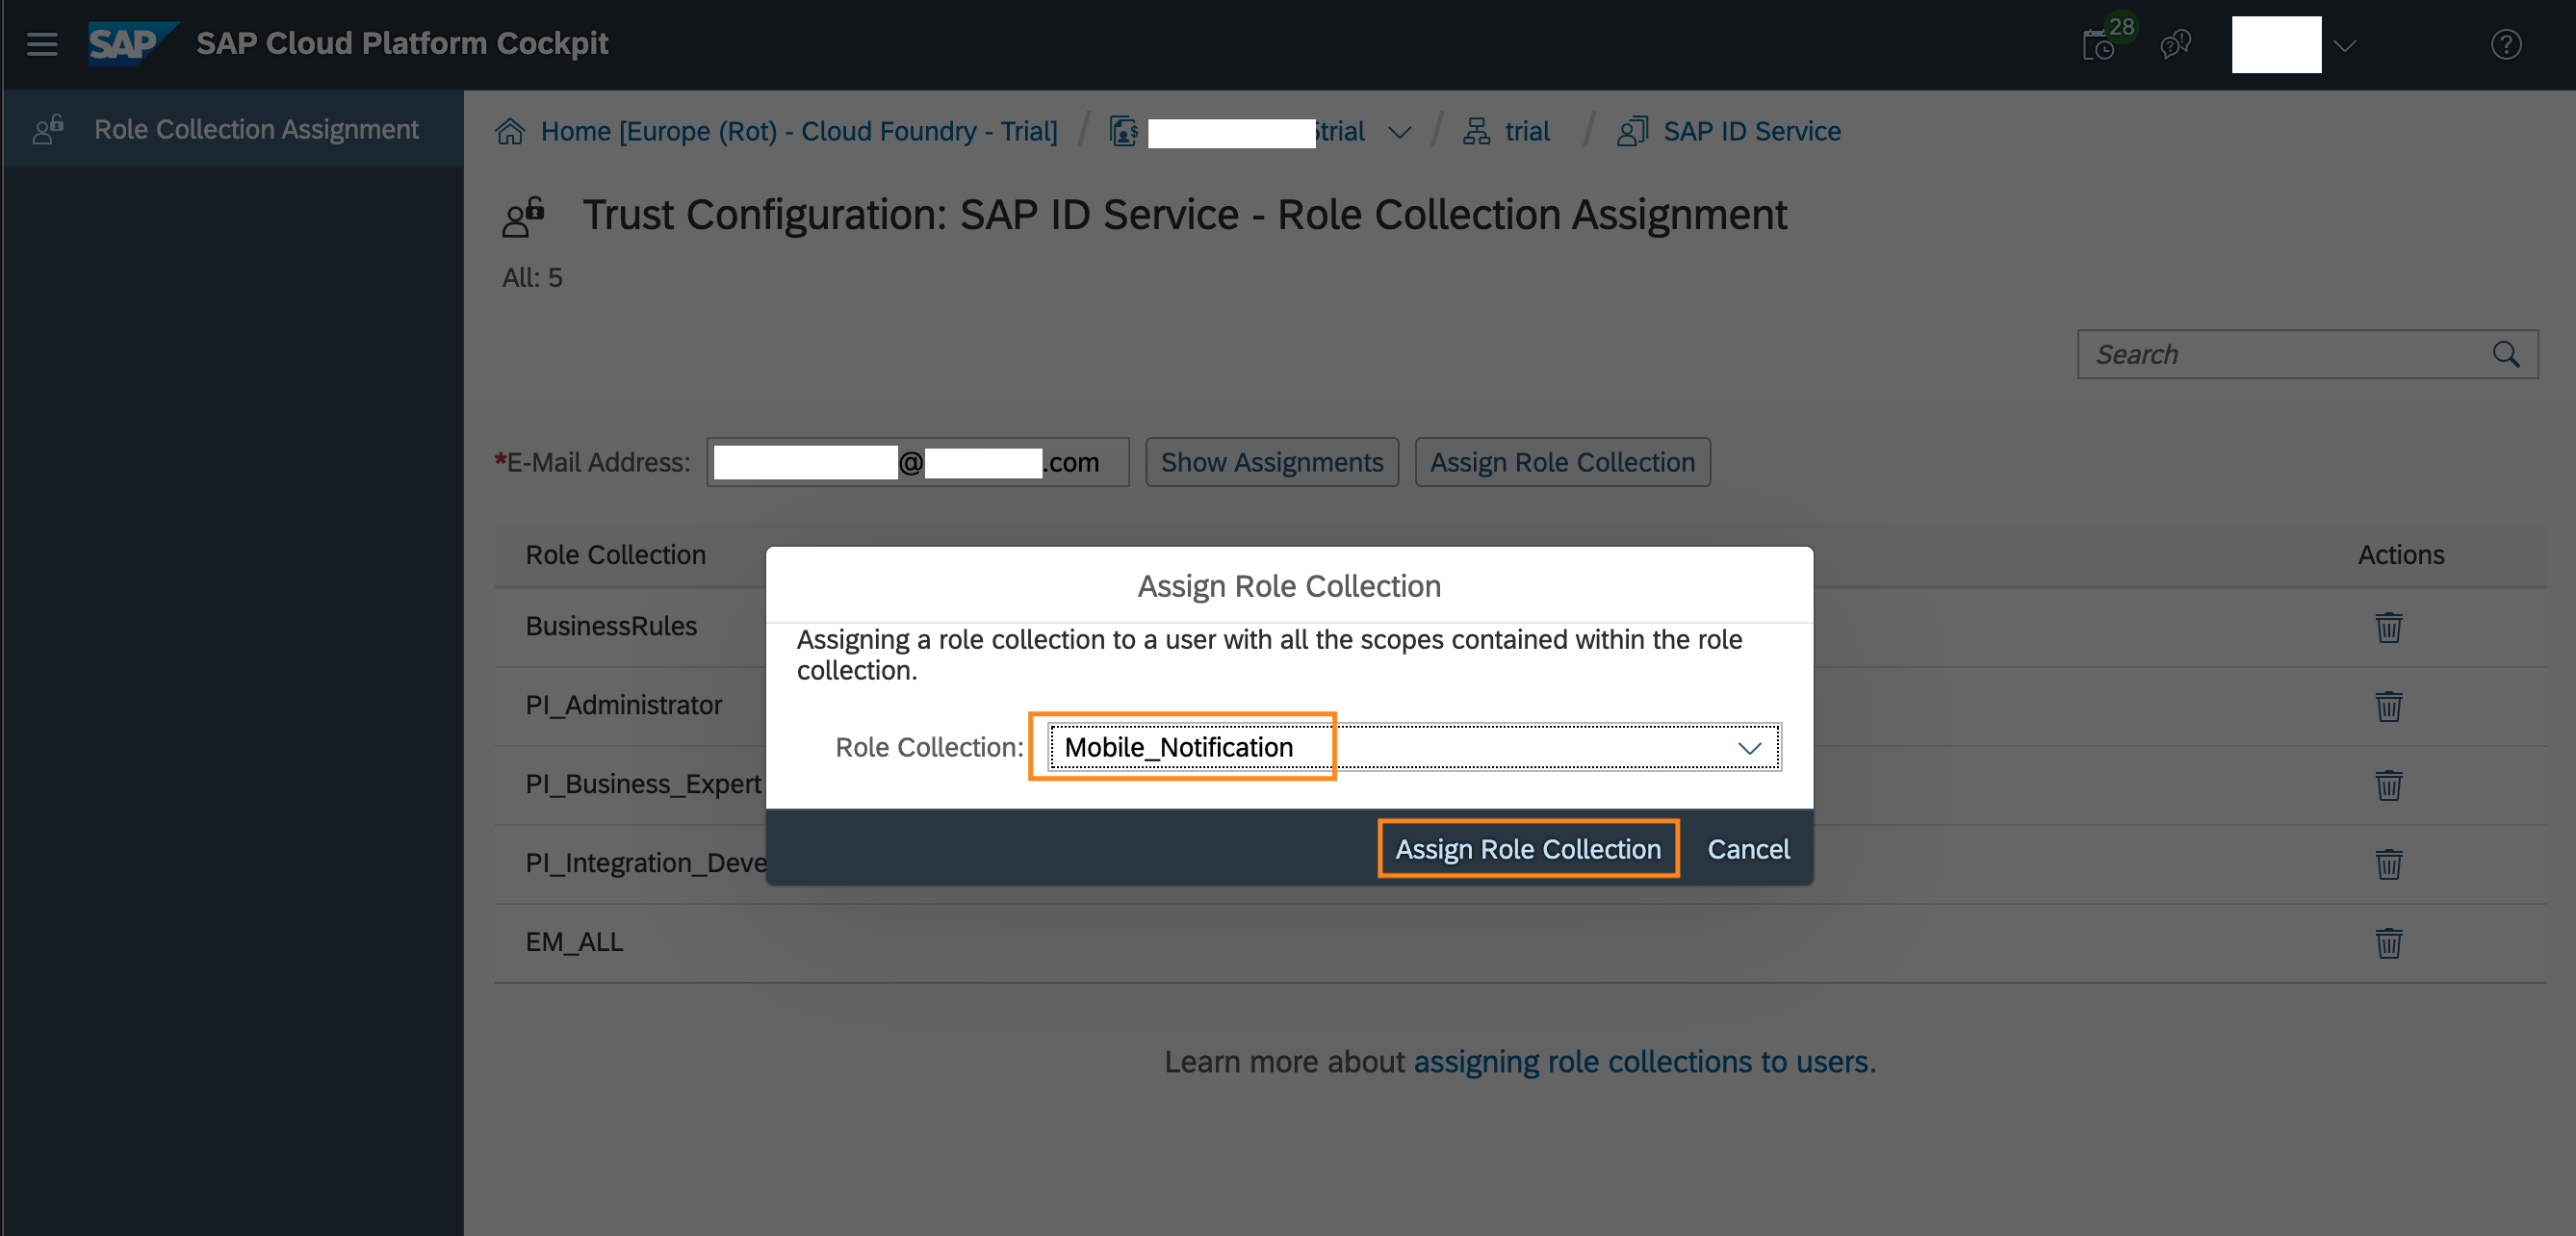2576x1236 pixels.
Task: Click the SAP logo
Action: [x=131, y=43]
